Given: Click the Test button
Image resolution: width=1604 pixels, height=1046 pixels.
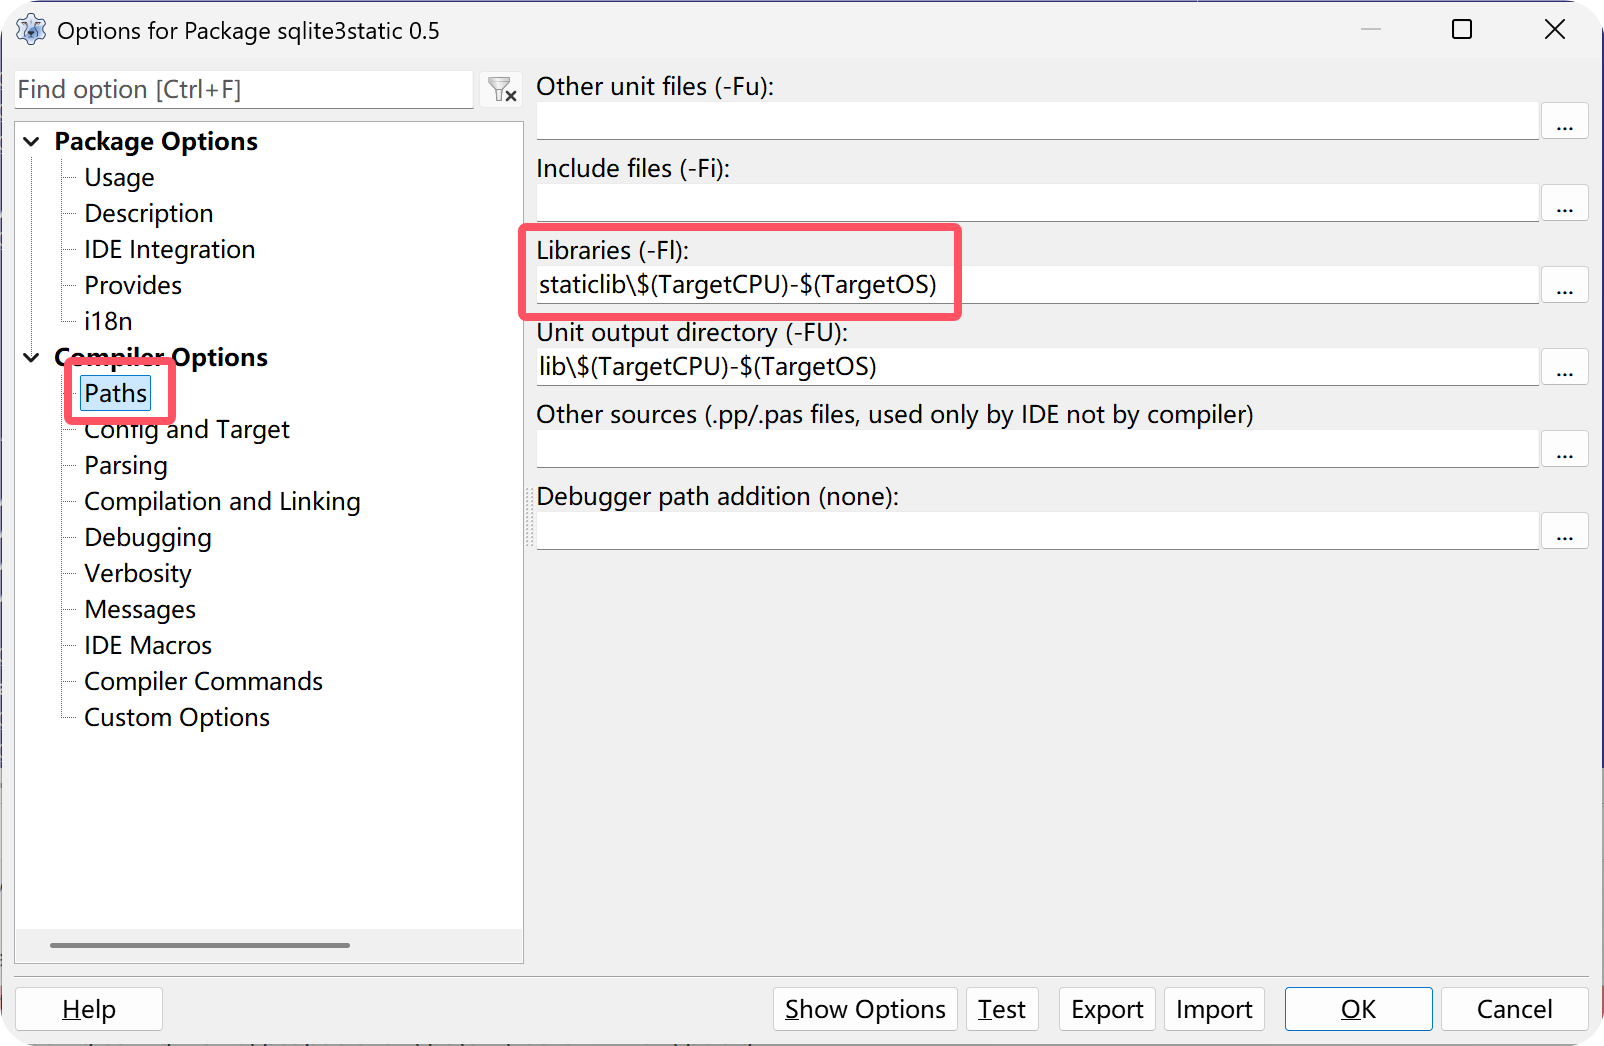Looking at the screenshot, I should [x=1002, y=1009].
